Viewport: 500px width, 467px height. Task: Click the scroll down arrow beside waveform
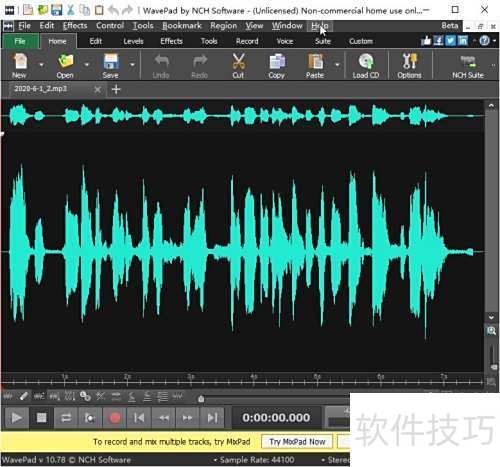coord(491,317)
